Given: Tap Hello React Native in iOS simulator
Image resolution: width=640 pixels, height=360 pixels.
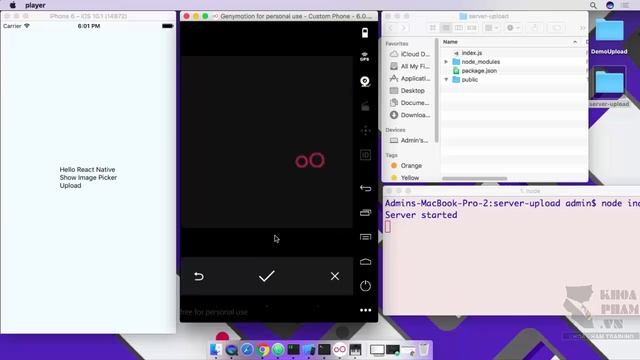Looking at the screenshot, I should tap(87, 169).
